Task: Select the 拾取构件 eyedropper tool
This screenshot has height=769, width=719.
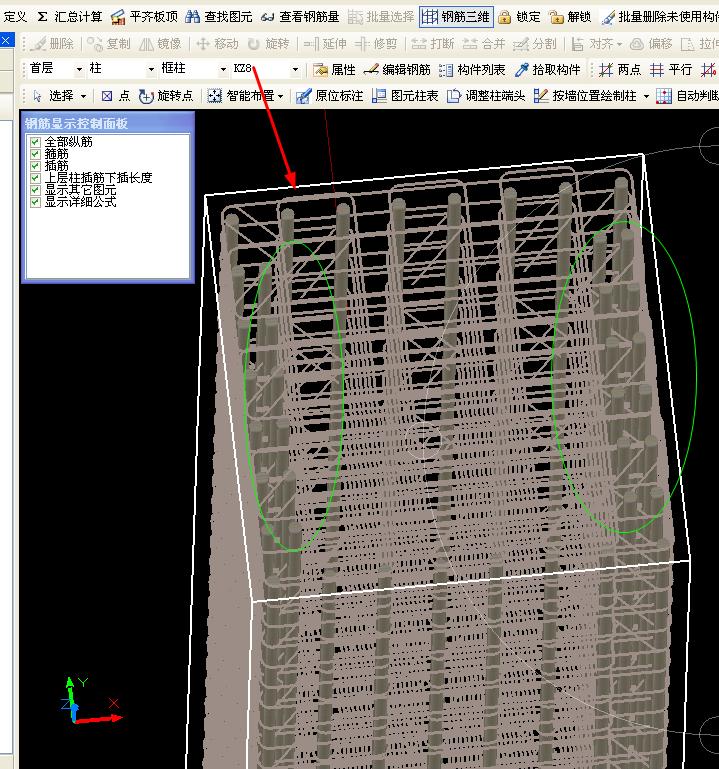Action: pos(547,69)
